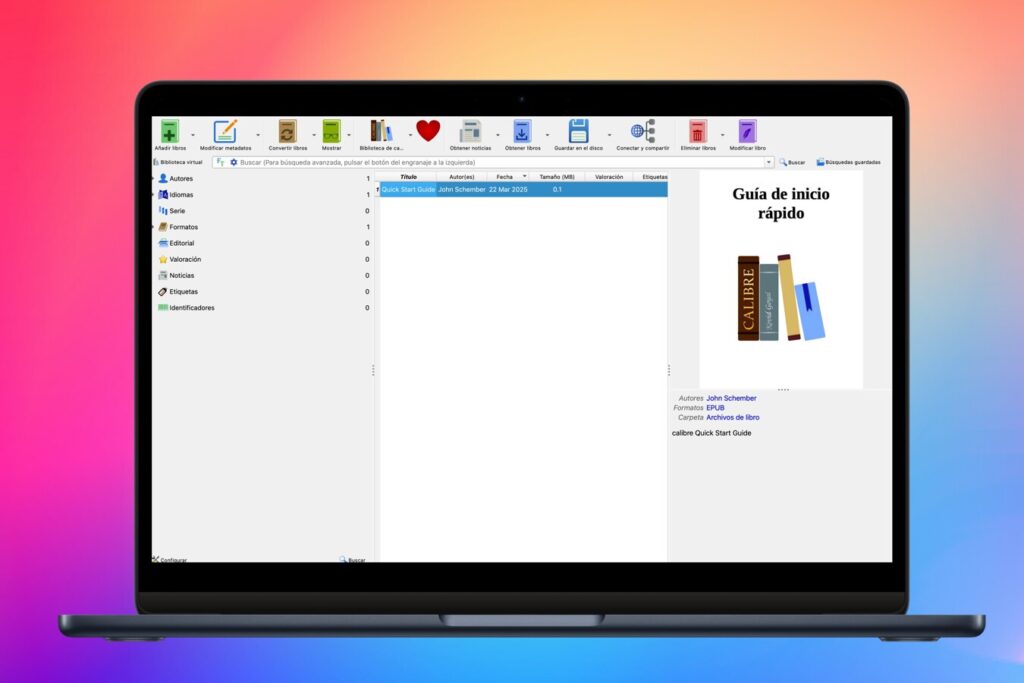Viewport: 1024px width, 683px height.
Task: Click the Biblioteca virtual button
Action: click(178, 161)
